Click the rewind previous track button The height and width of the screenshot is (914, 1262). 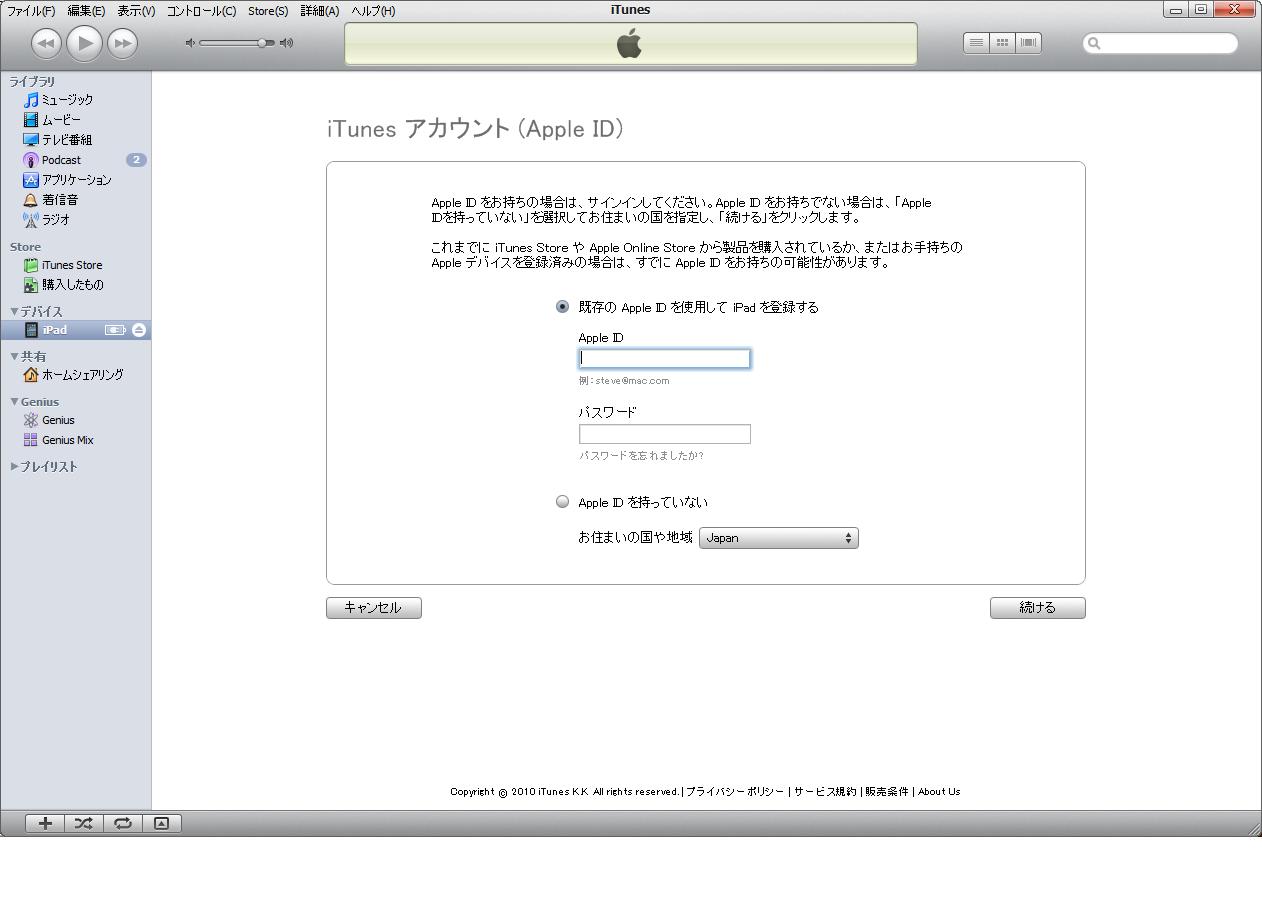tap(46, 43)
